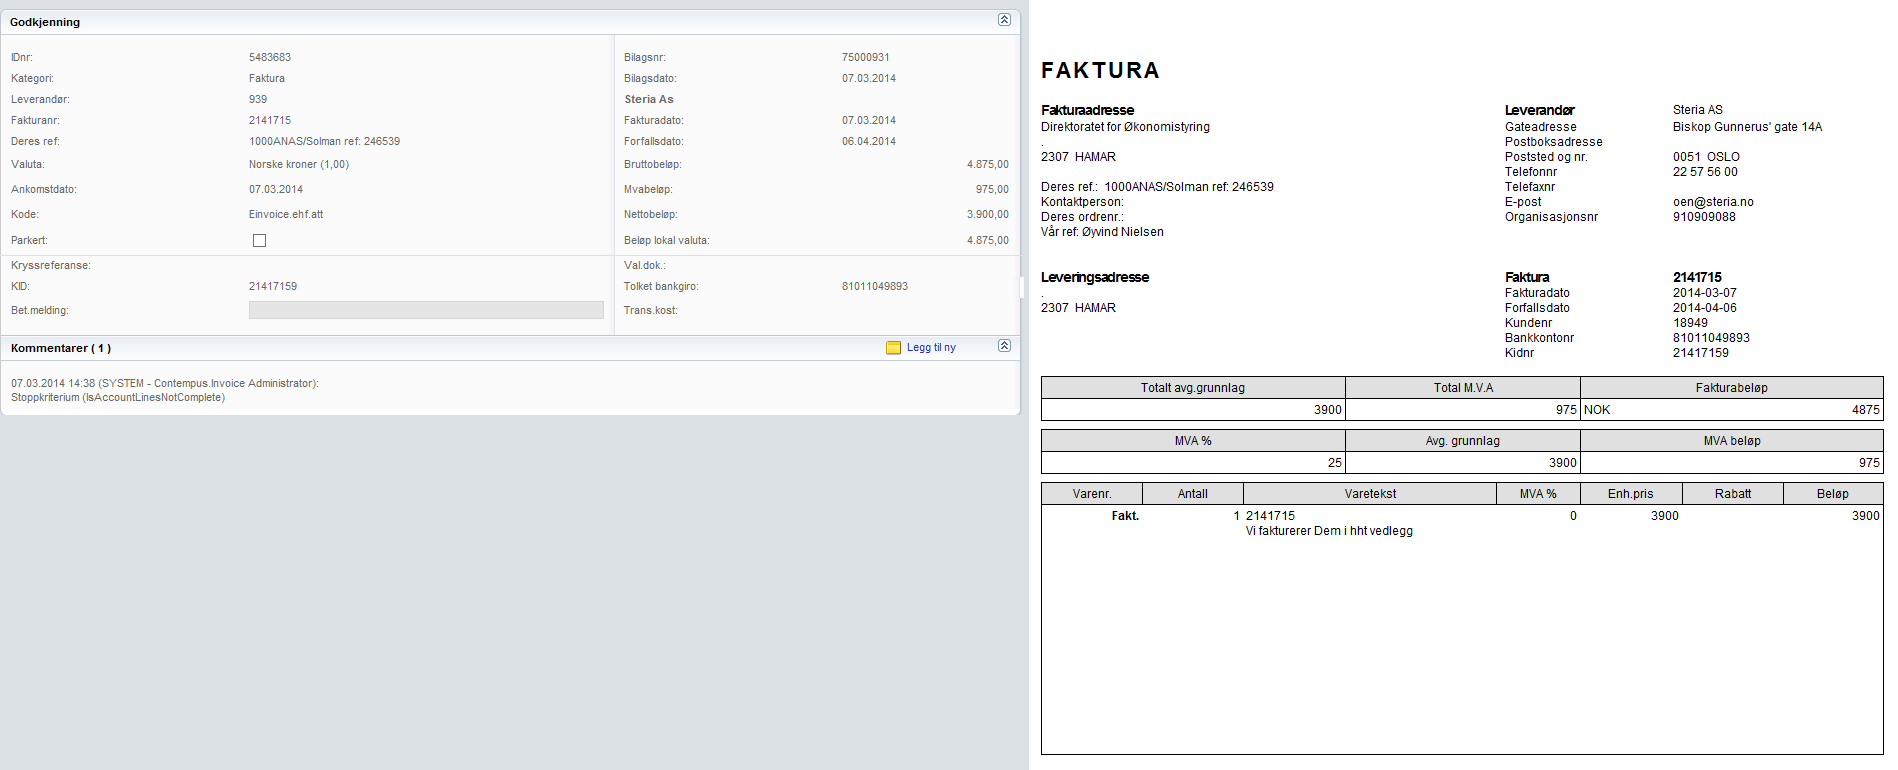
Task: Click Direktoratet for Økonomistyring on invoice
Action: [x=1125, y=127]
